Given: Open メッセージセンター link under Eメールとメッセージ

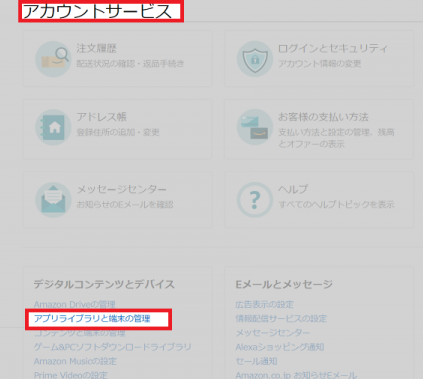Looking at the screenshot, I should tap(273, 333).
